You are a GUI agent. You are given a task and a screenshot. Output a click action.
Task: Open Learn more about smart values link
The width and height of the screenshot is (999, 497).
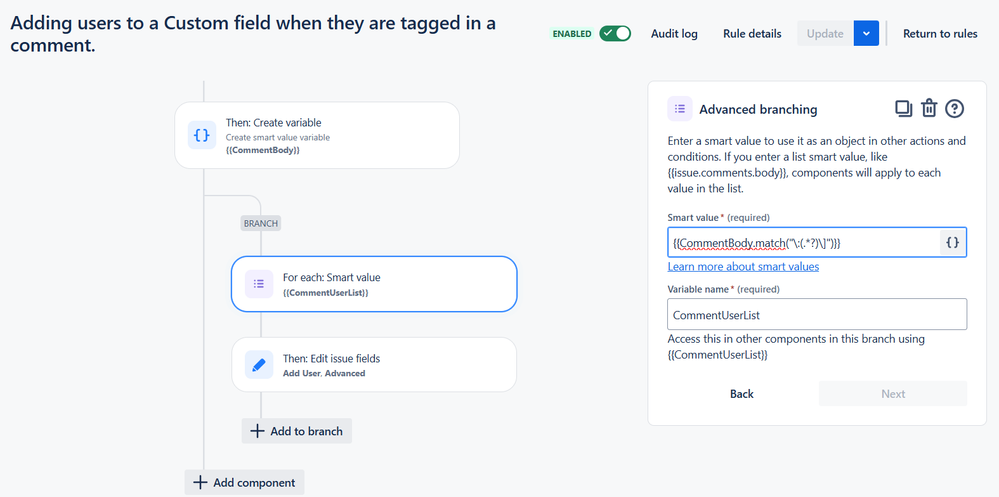[743, 266]
